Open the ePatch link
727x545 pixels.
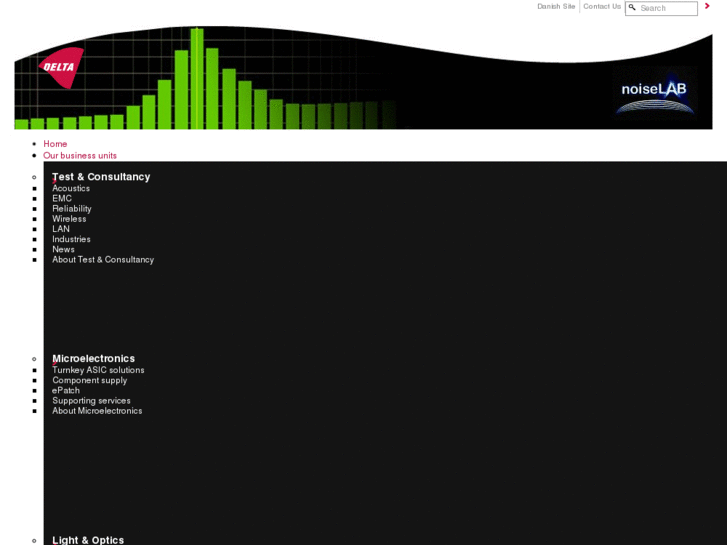tap(66, 391)
